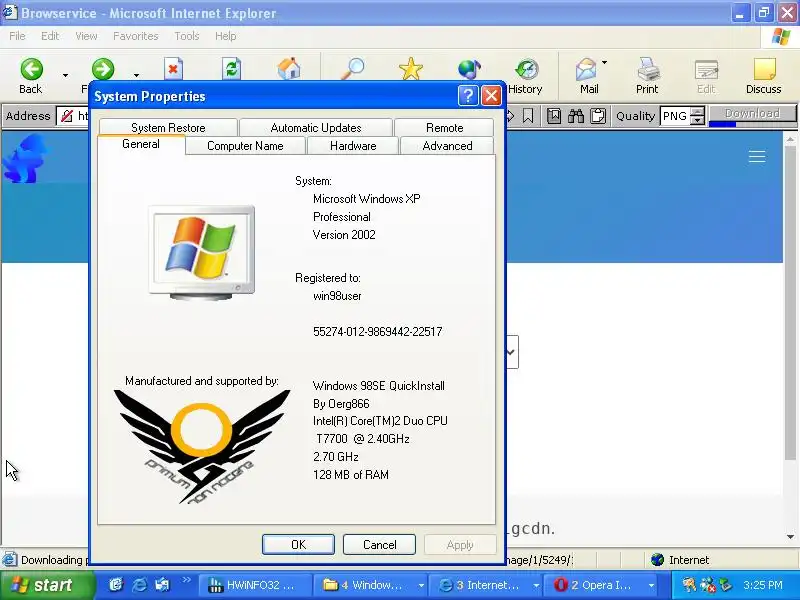
Task: Open the File menu
Action: (x=17, y=36)
